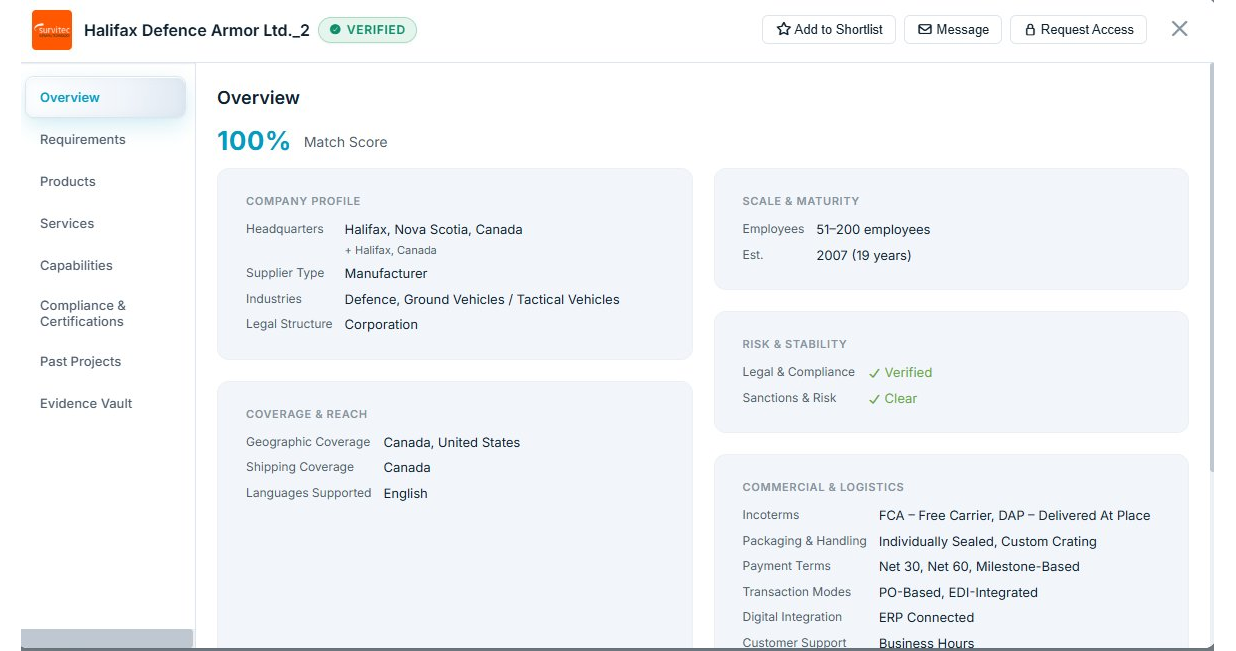Click the 100% match score value
This screenshot has width=1236, height=651.
point(254,141)
